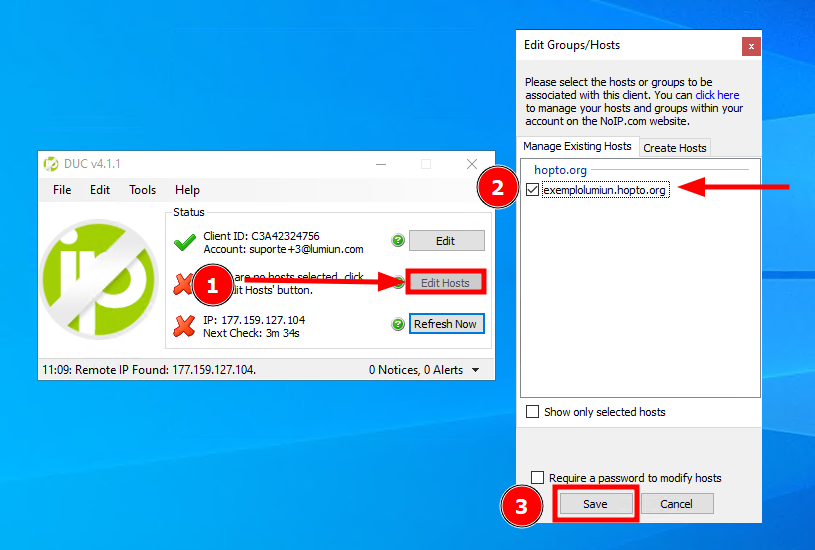Follow the 'click here' link
815x550 pixels.
click(x=717, y=95)
